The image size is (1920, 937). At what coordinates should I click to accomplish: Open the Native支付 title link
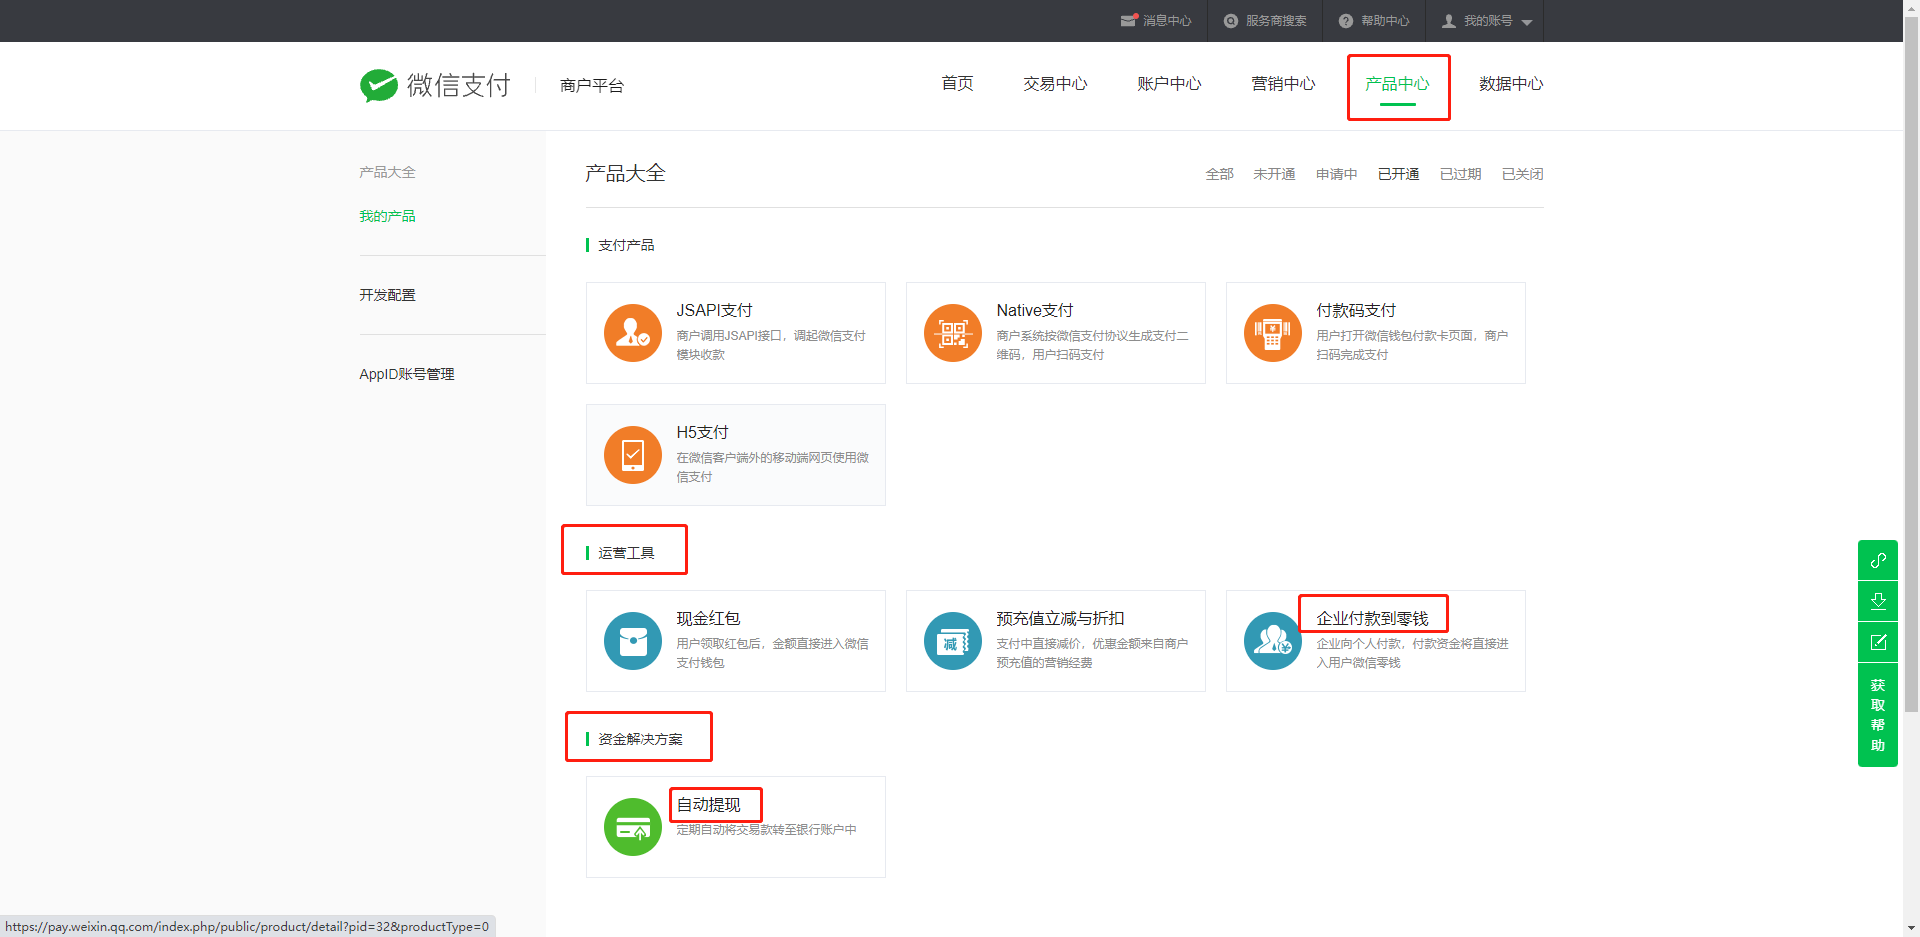click(x=1034, y=311)
